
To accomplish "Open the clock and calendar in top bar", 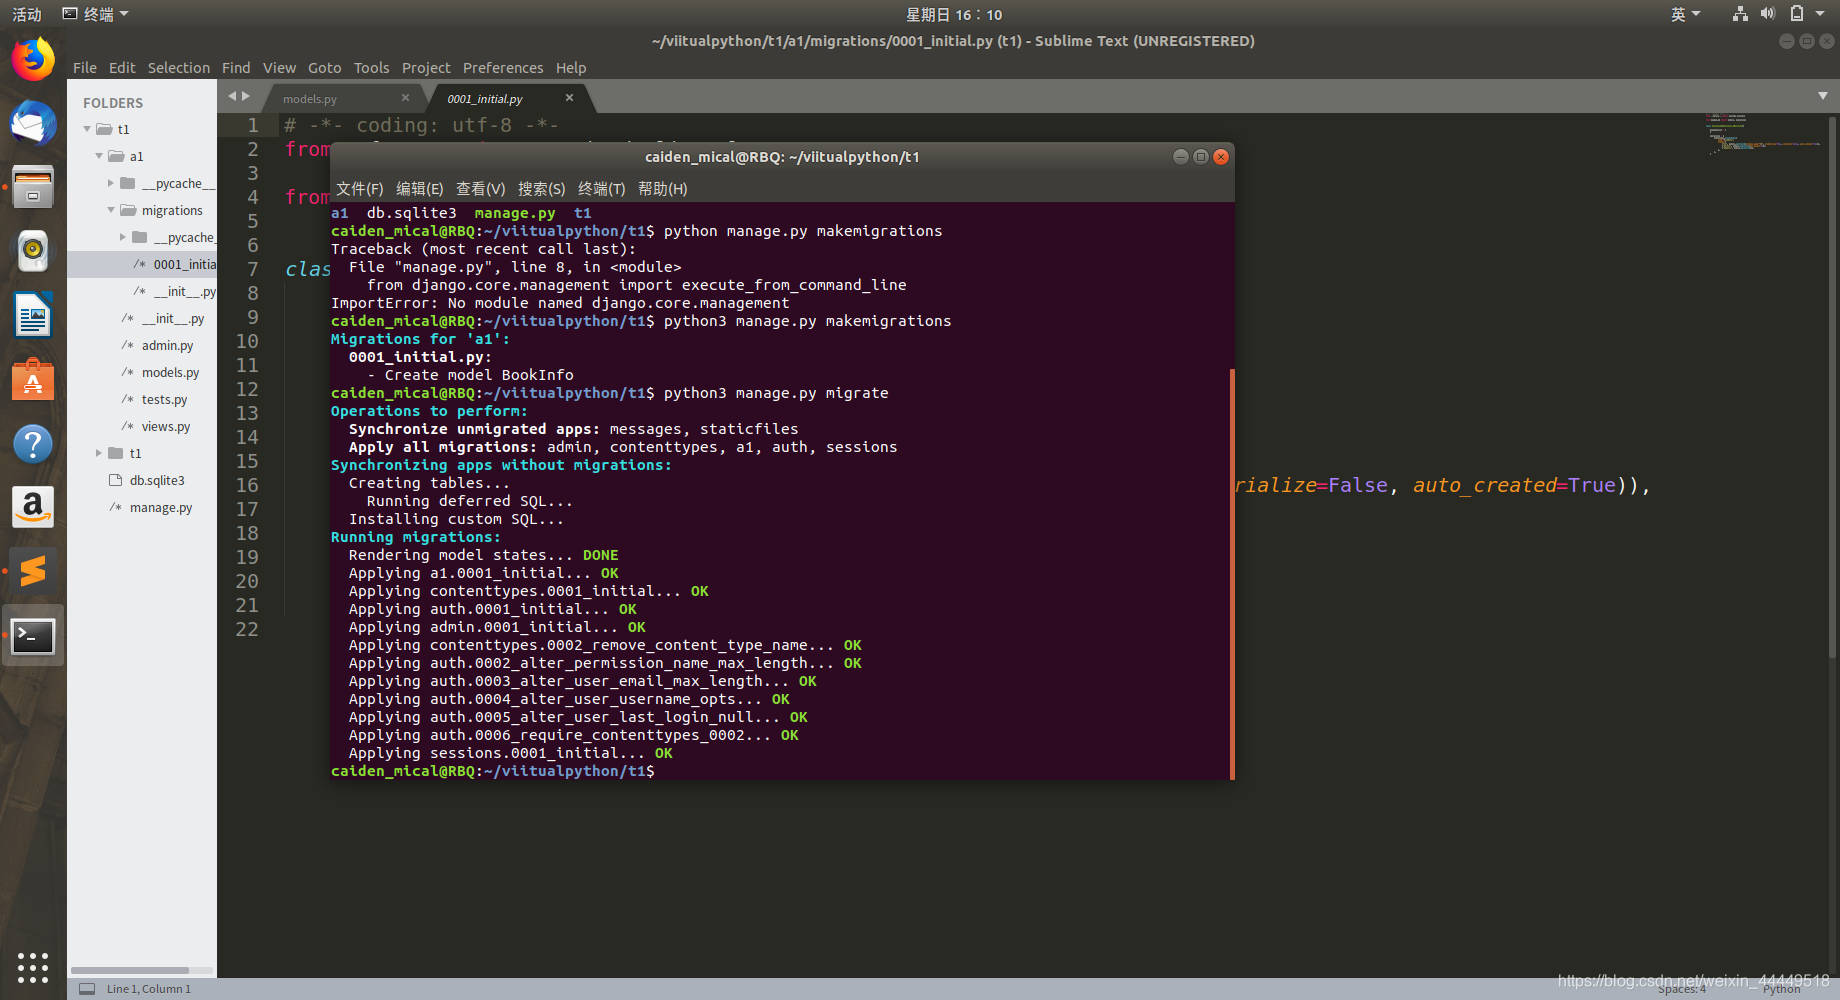I will click(x=954, y=14).
